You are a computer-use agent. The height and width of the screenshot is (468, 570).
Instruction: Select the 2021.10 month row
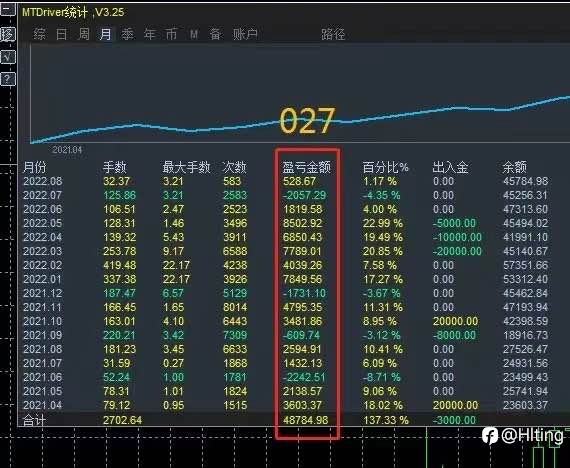[286, 321]
